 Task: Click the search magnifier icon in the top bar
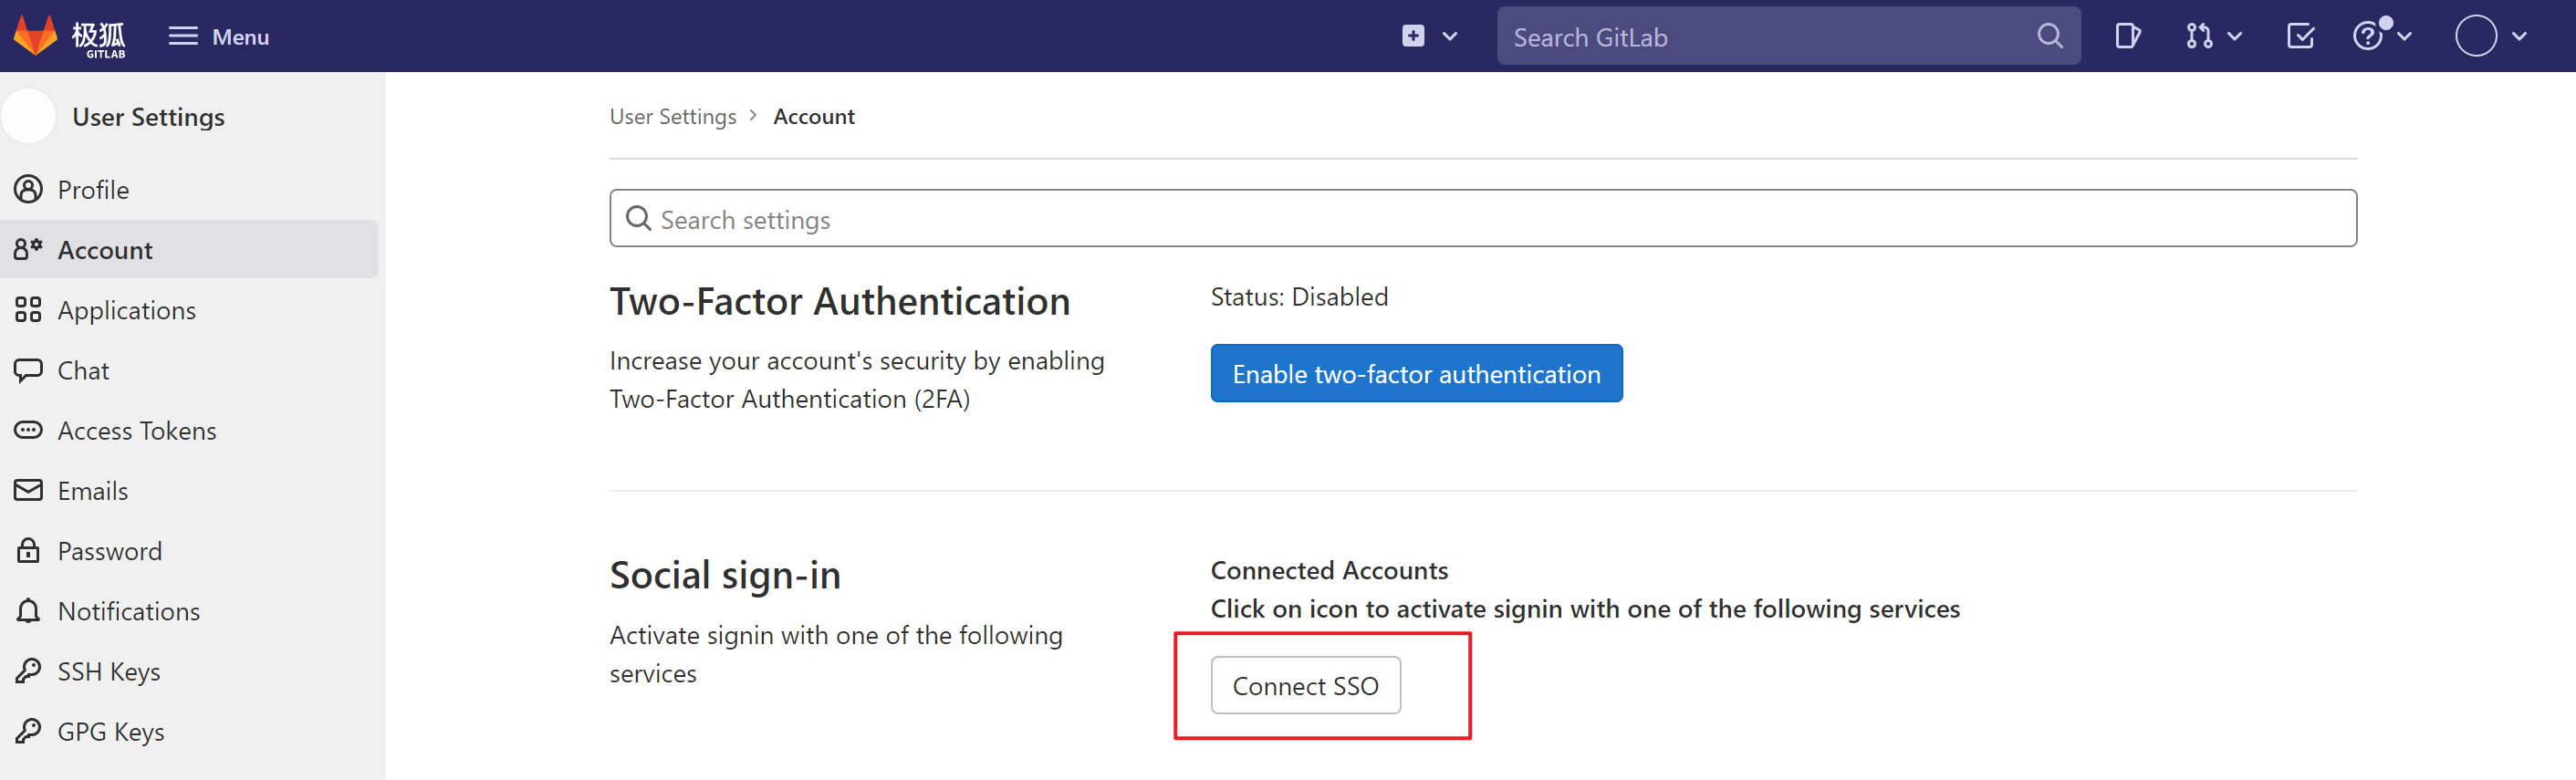click(x=2049, y=36)
